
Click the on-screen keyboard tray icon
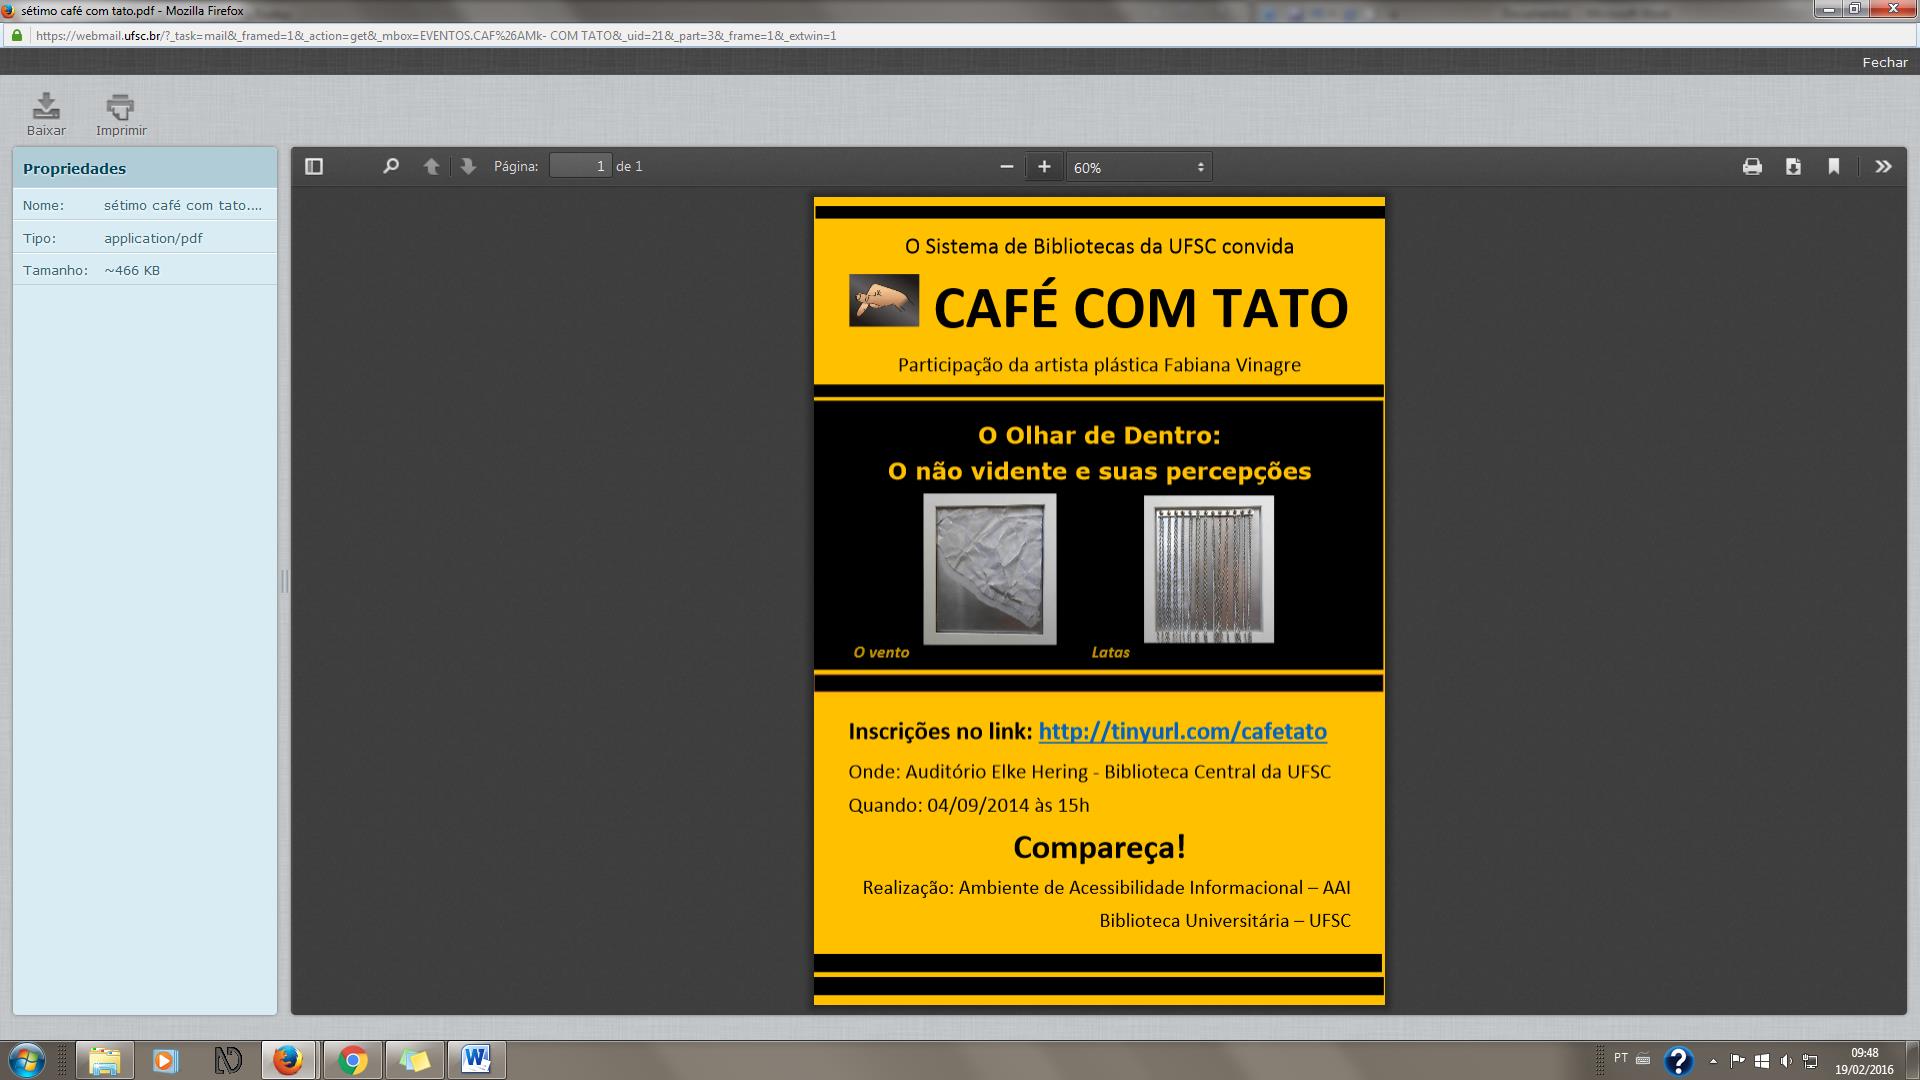click(x=1643, y=1059)
